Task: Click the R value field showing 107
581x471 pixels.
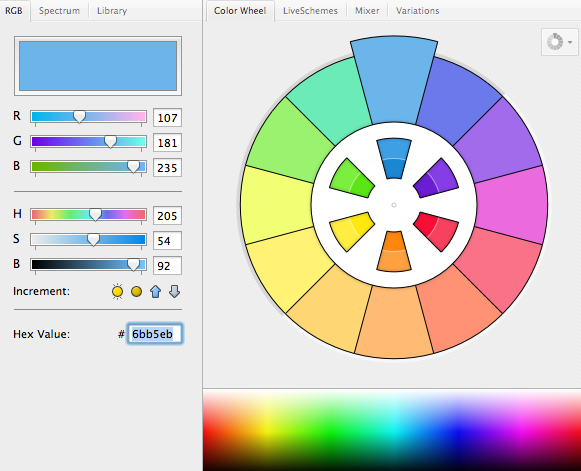Action: 167,118
